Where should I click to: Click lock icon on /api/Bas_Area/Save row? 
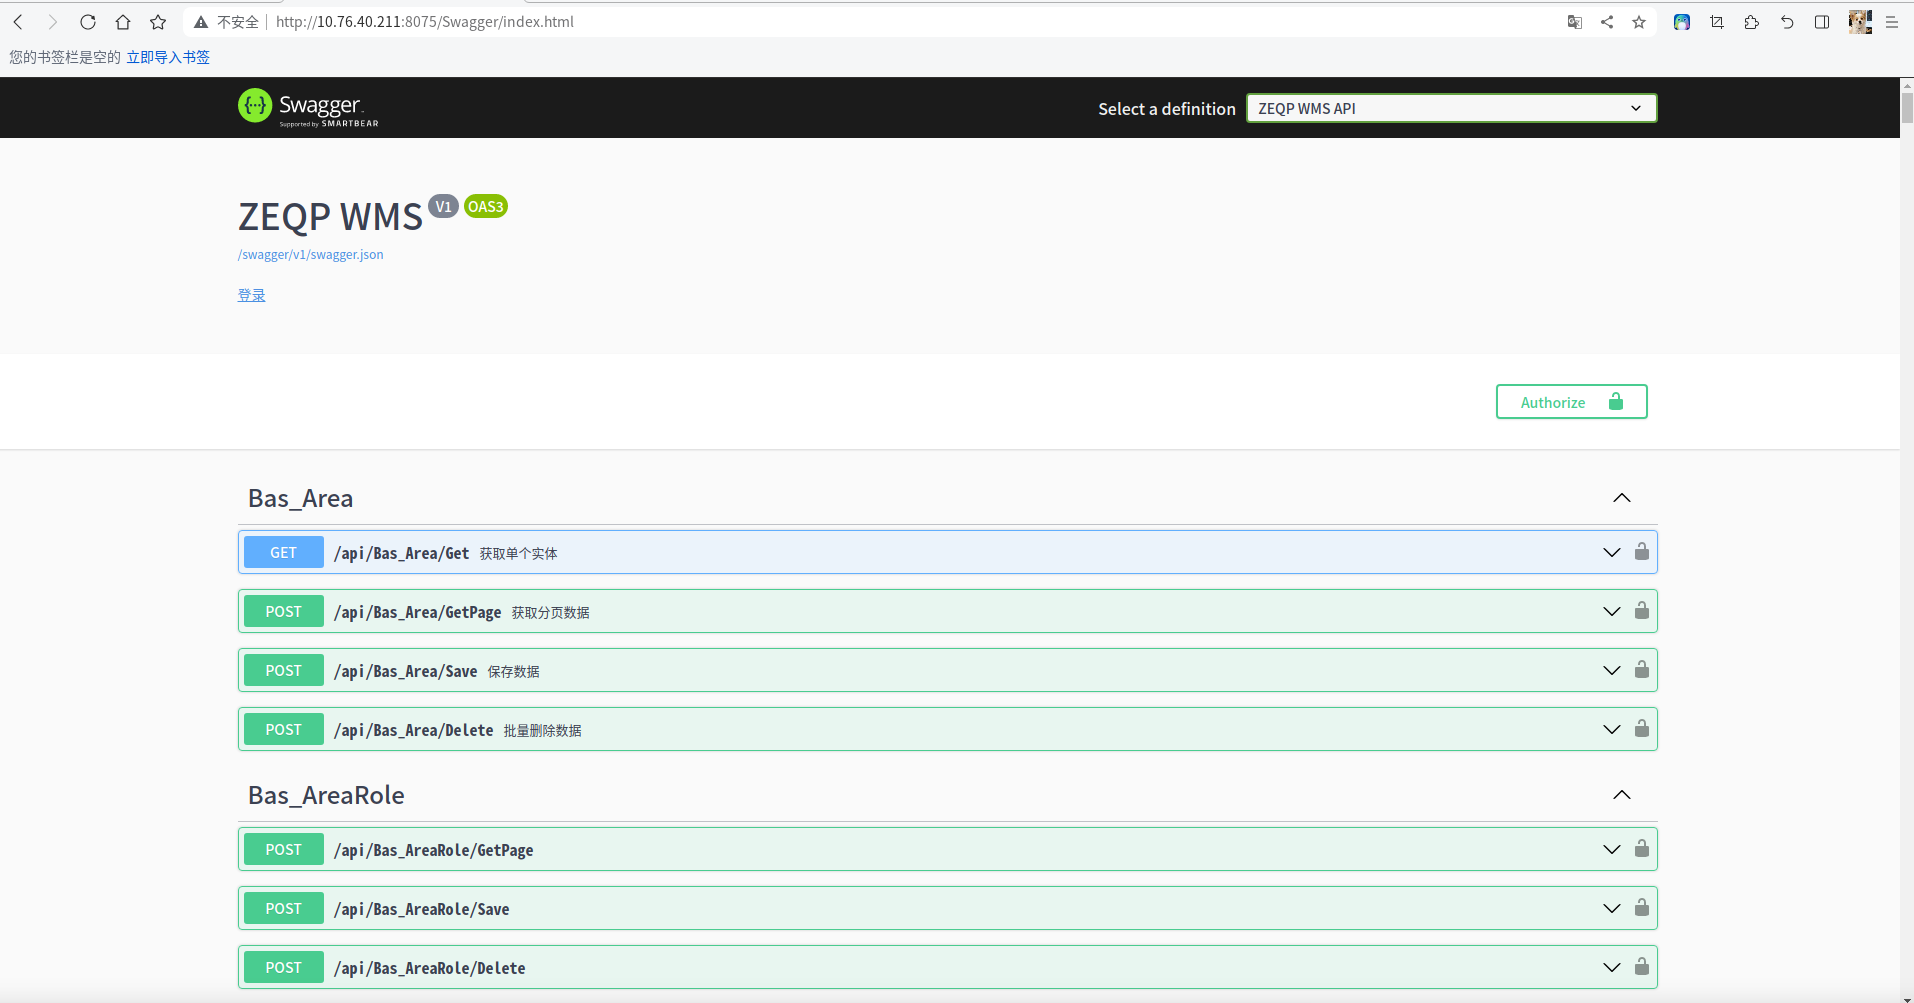[1642, 670]
